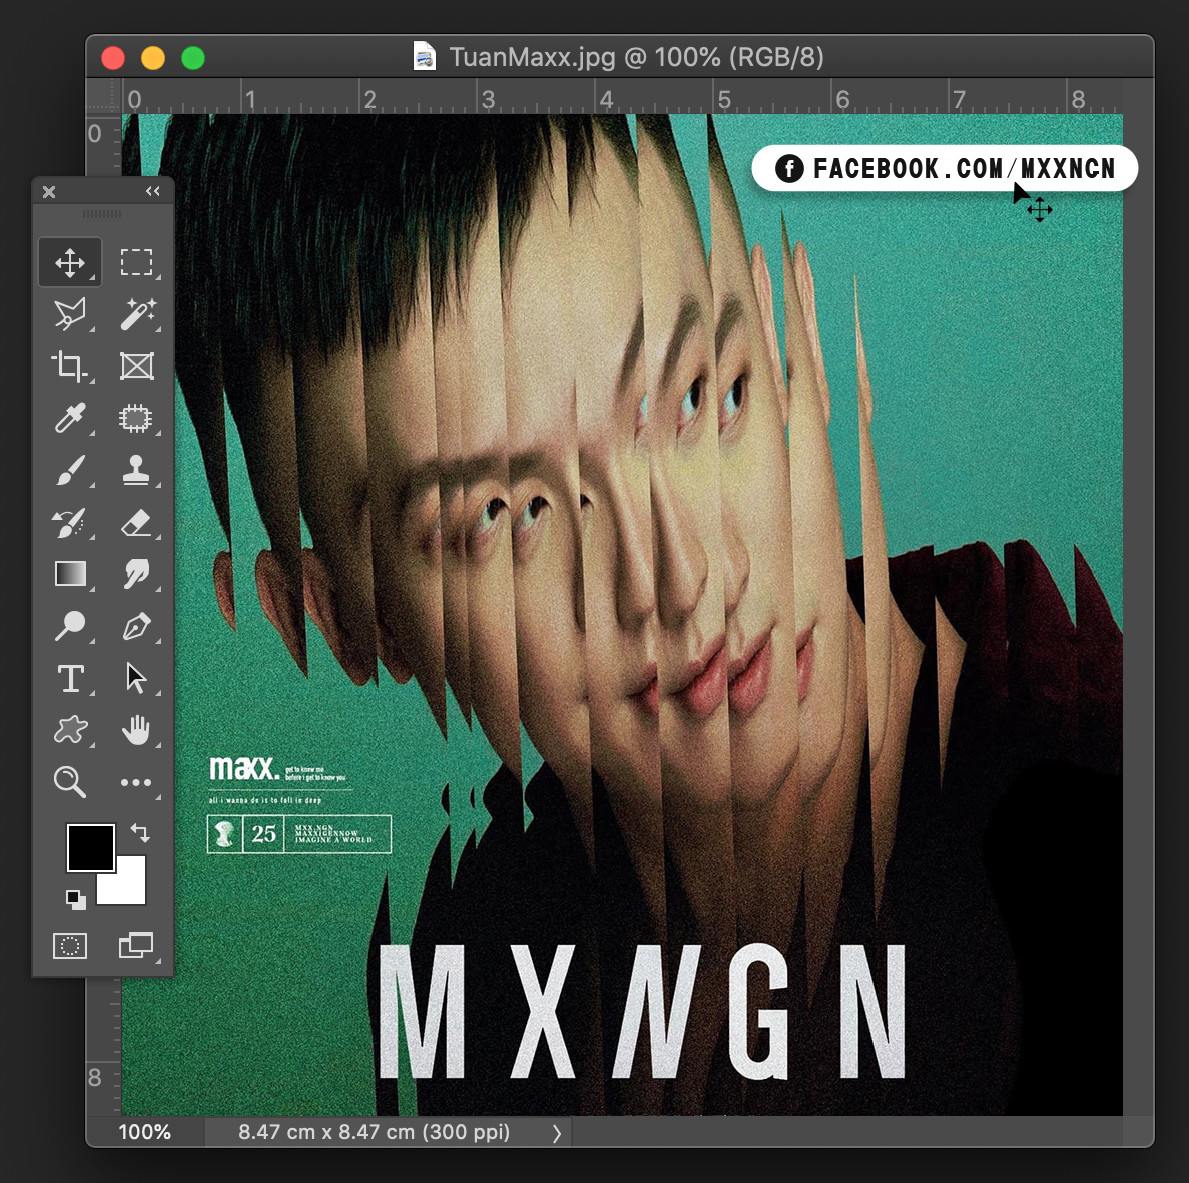Toggle Quick Mask mode

pos(70,945)
